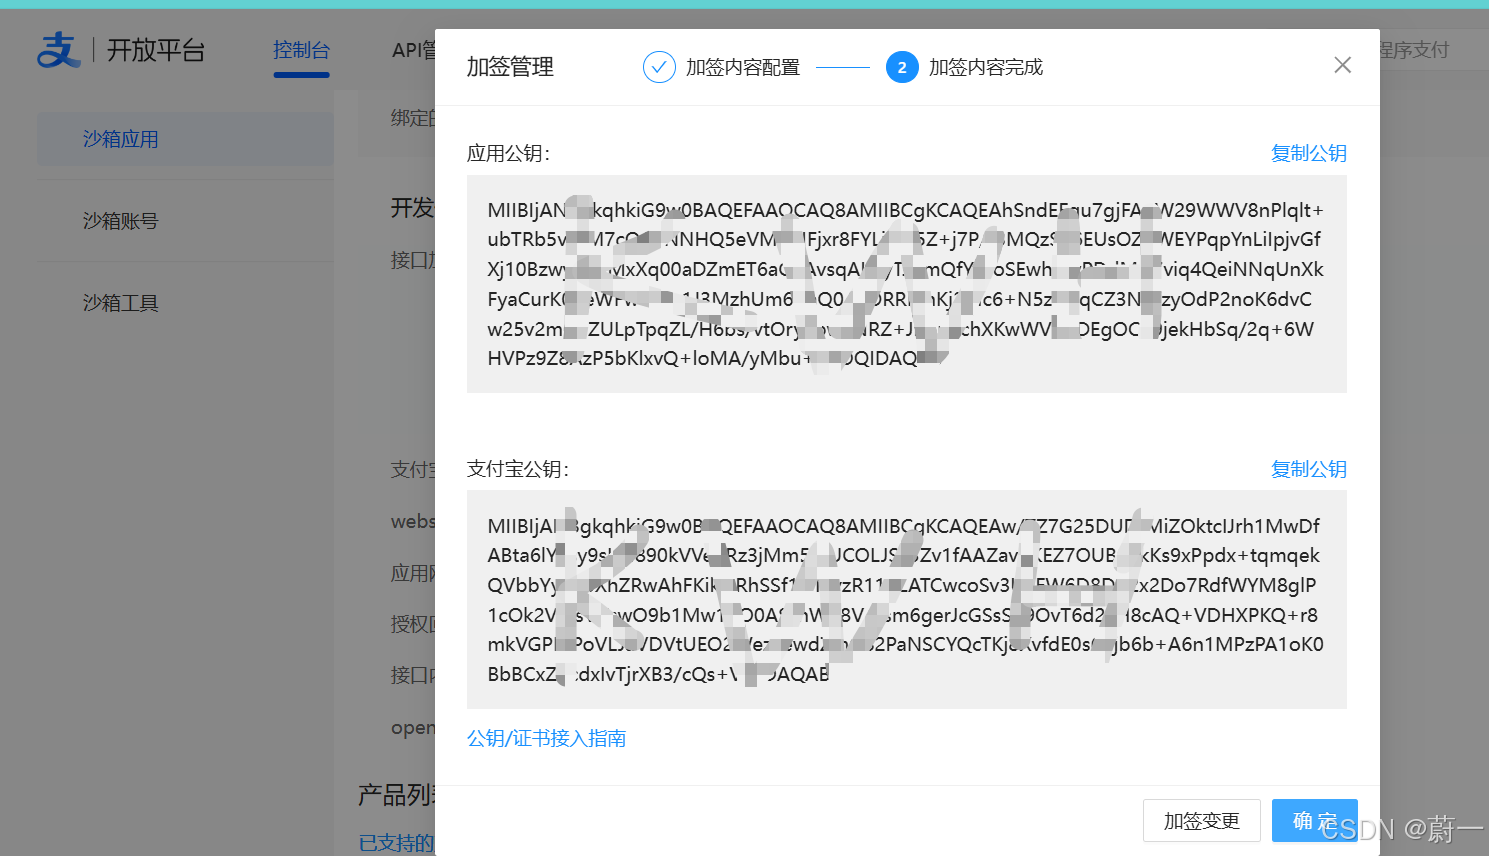This screenshot has width=1489, height=856.
Task: Confirm with the 确定 button
Action: pos(1314,821)
